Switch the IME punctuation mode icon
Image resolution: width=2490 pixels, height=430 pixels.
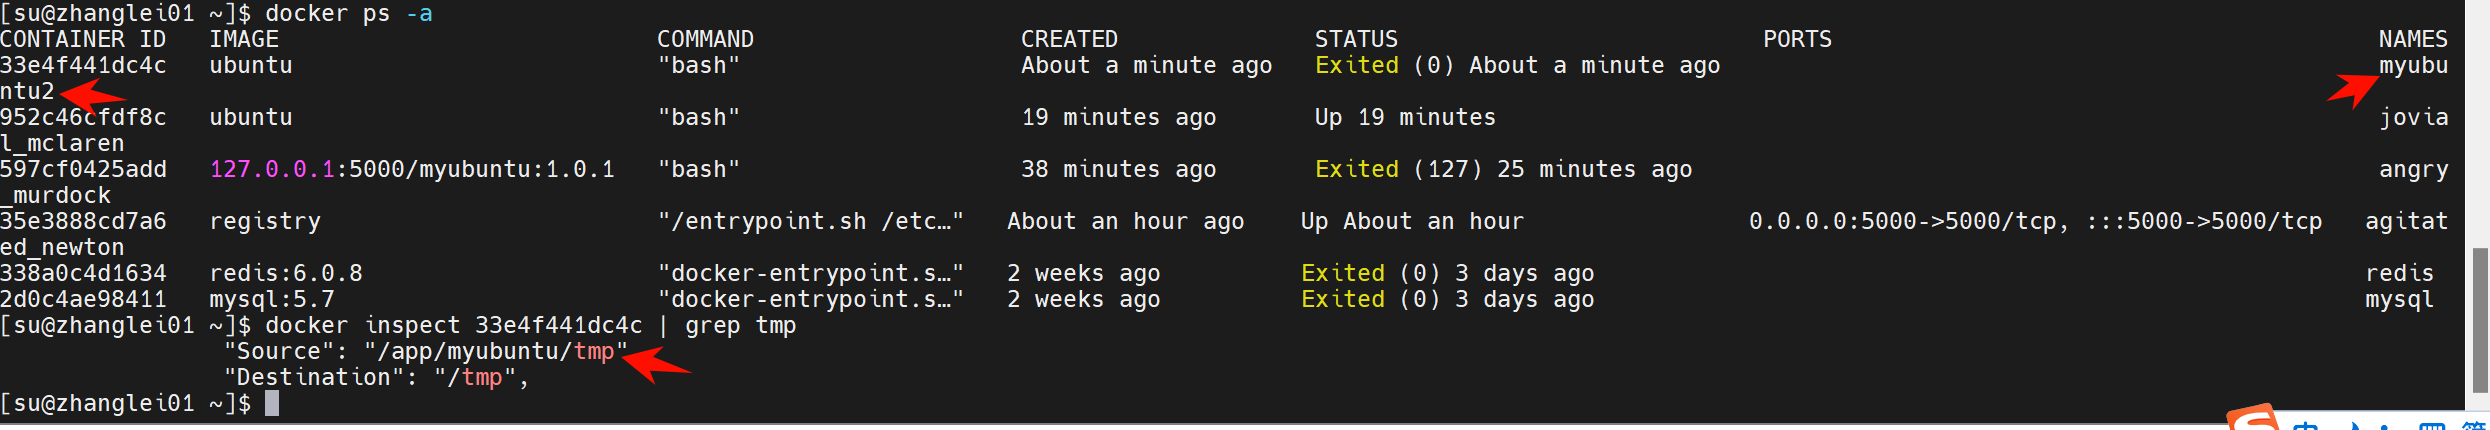[2386, 427]
